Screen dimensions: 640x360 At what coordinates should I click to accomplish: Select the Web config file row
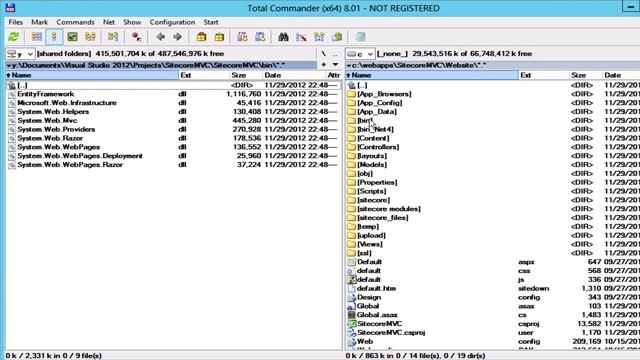(x=493, y=341)
